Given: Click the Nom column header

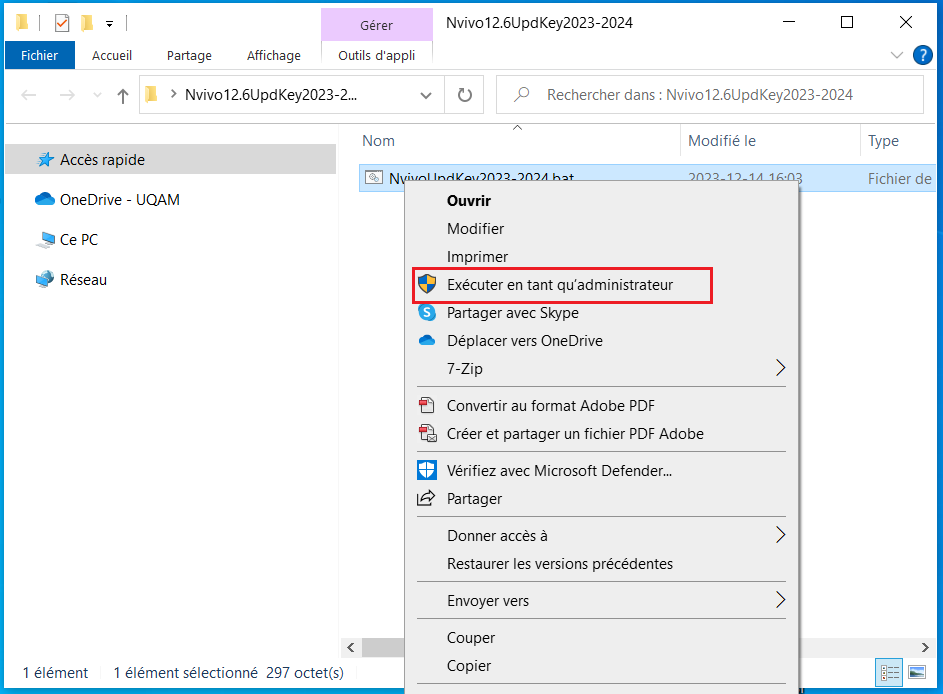Looking at the screenshot, I should click(379, 141).
